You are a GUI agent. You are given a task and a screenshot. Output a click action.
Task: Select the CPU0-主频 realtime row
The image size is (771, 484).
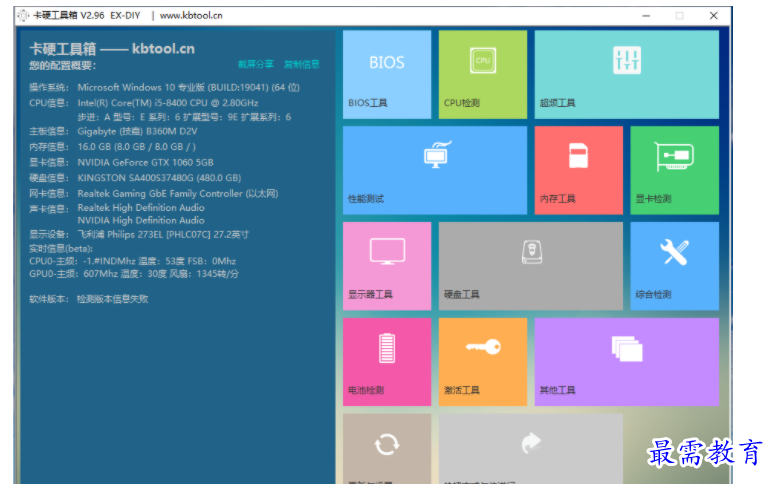[132, 261]
